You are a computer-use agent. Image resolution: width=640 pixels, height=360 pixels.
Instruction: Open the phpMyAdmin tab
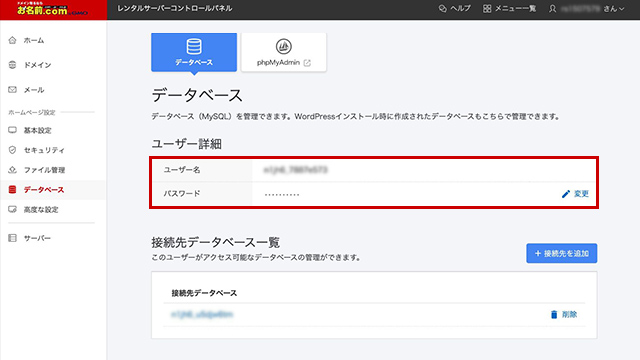[284, 52]
